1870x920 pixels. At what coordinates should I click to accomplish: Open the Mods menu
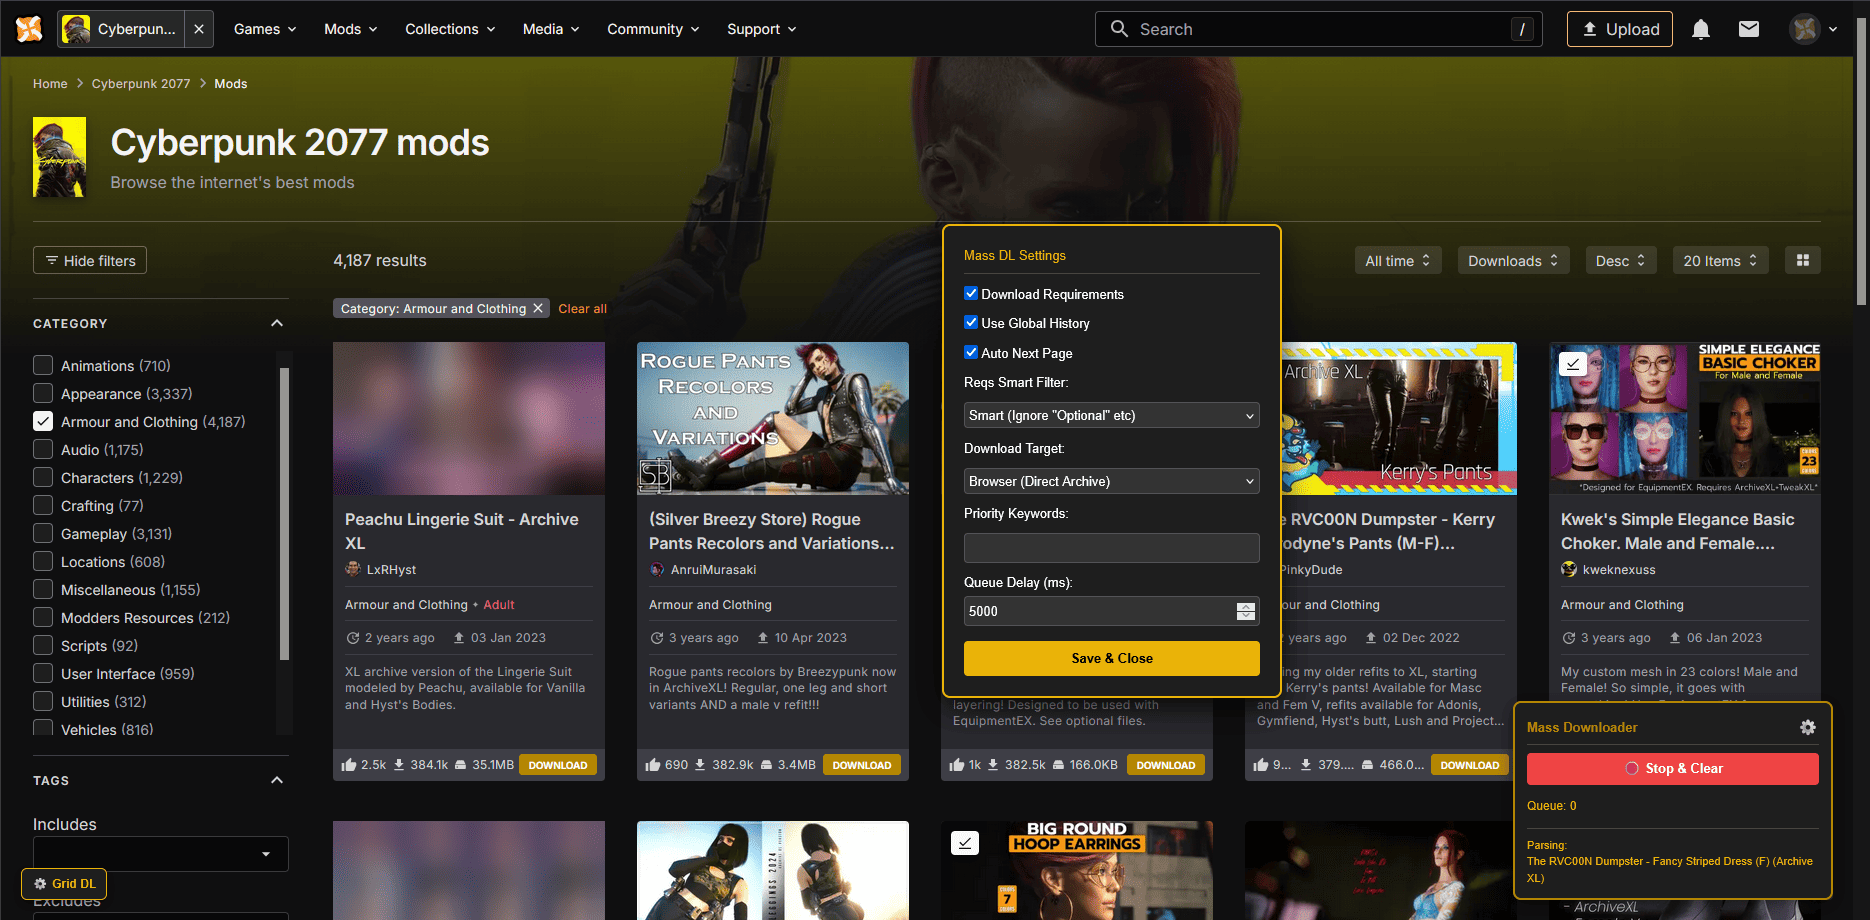click(x=350, y=29)
